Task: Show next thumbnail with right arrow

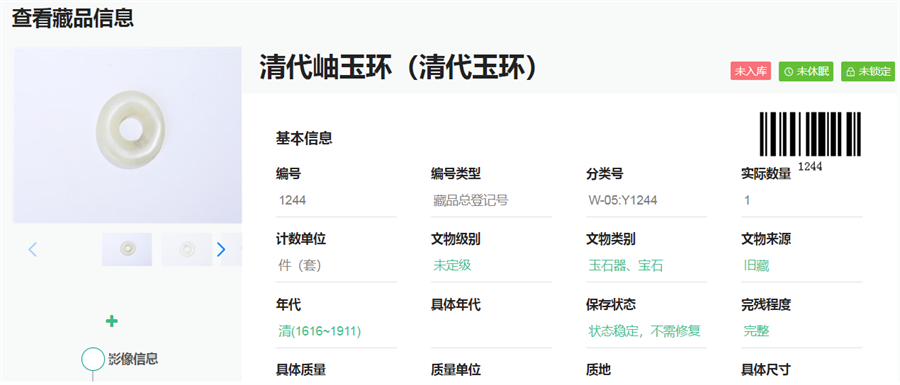Action: tap(221, 250)
